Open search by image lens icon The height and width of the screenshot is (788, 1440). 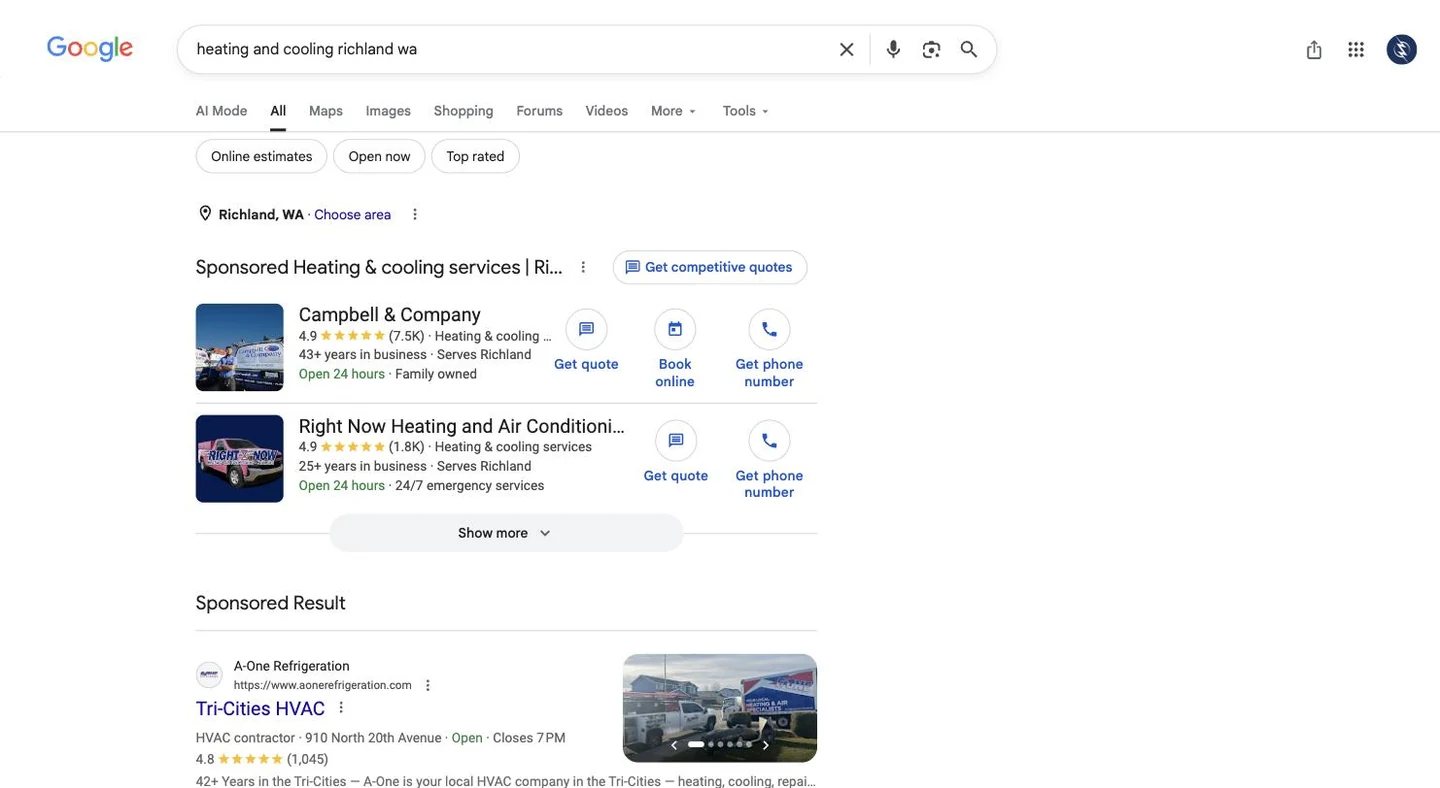tap(931, 49)
